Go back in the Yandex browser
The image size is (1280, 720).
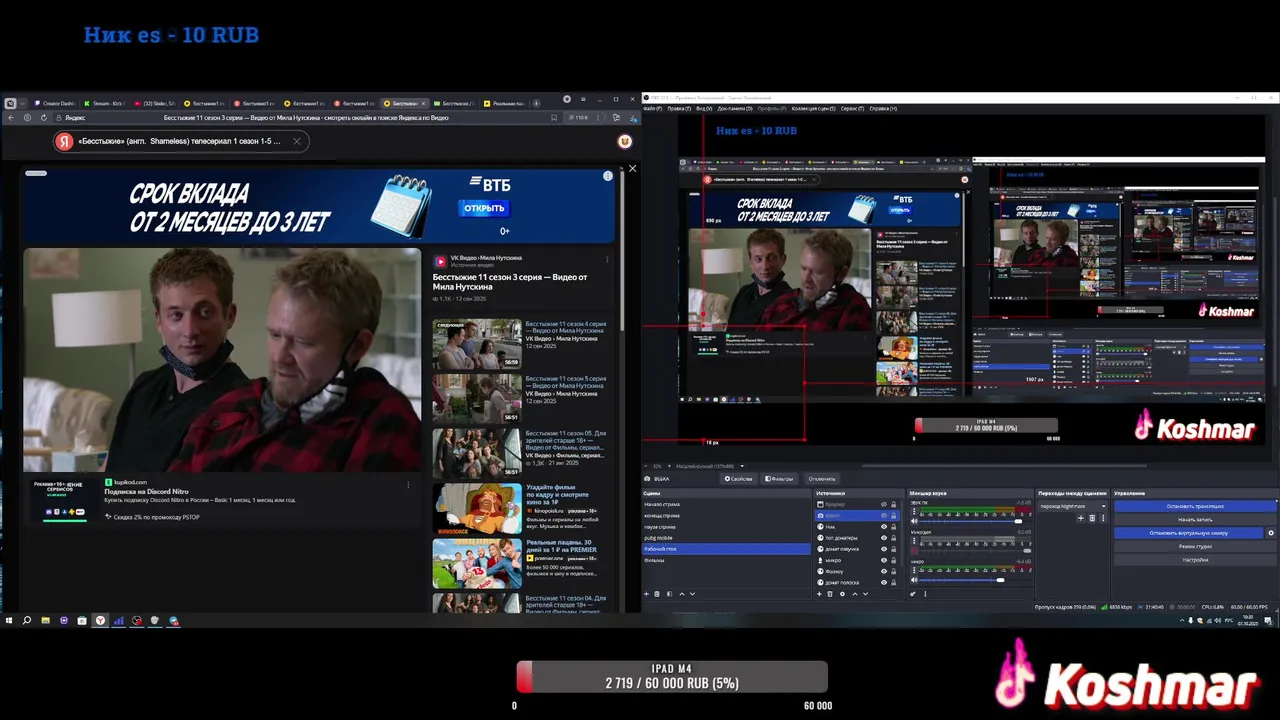pyautogui.click(x=10, y=117)
